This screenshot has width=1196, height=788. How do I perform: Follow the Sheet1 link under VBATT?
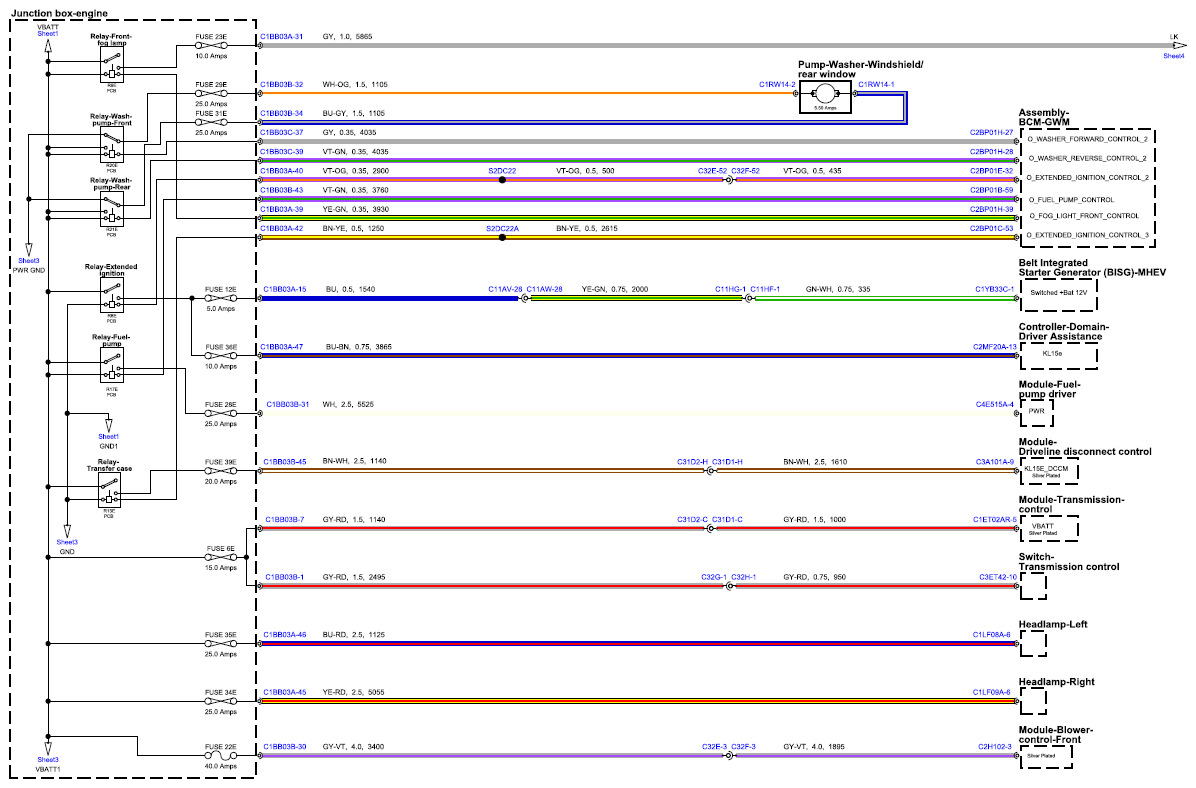(48, 34)
